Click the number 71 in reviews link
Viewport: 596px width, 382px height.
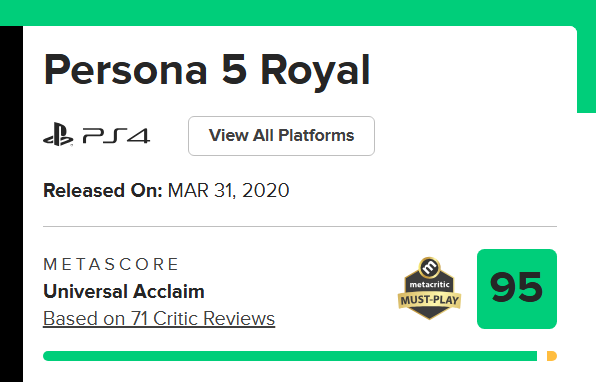point(140,319)
